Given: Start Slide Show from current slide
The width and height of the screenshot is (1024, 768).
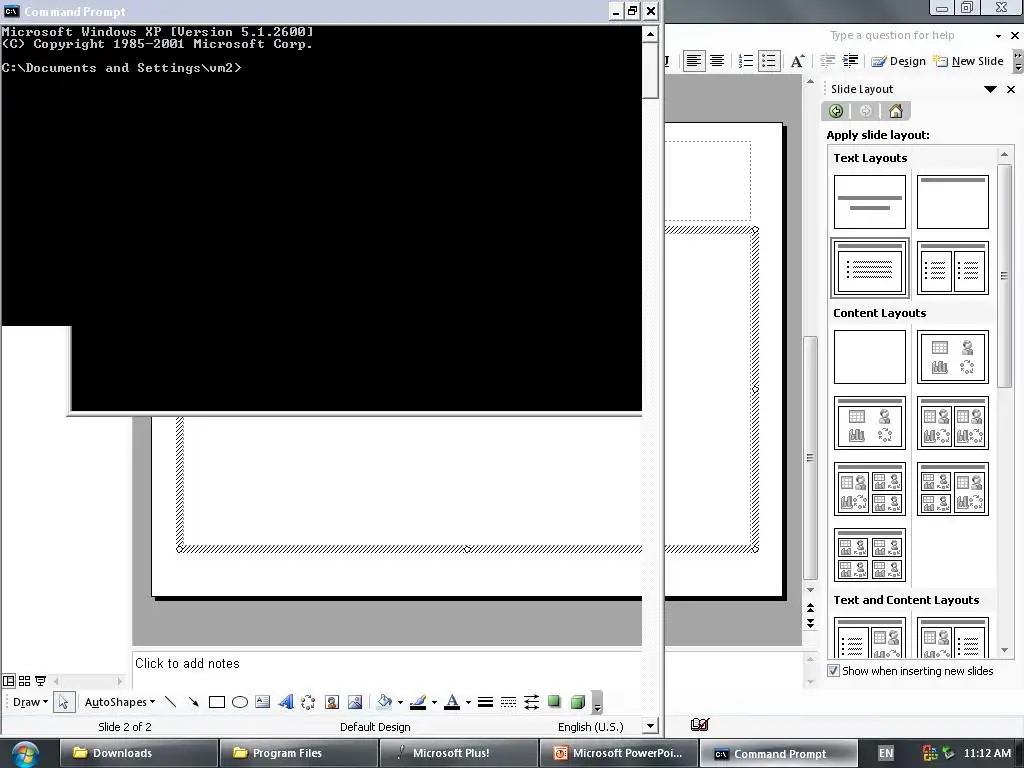Looking at the screenshot, I should pyautogui.click(x=40, y=680).
